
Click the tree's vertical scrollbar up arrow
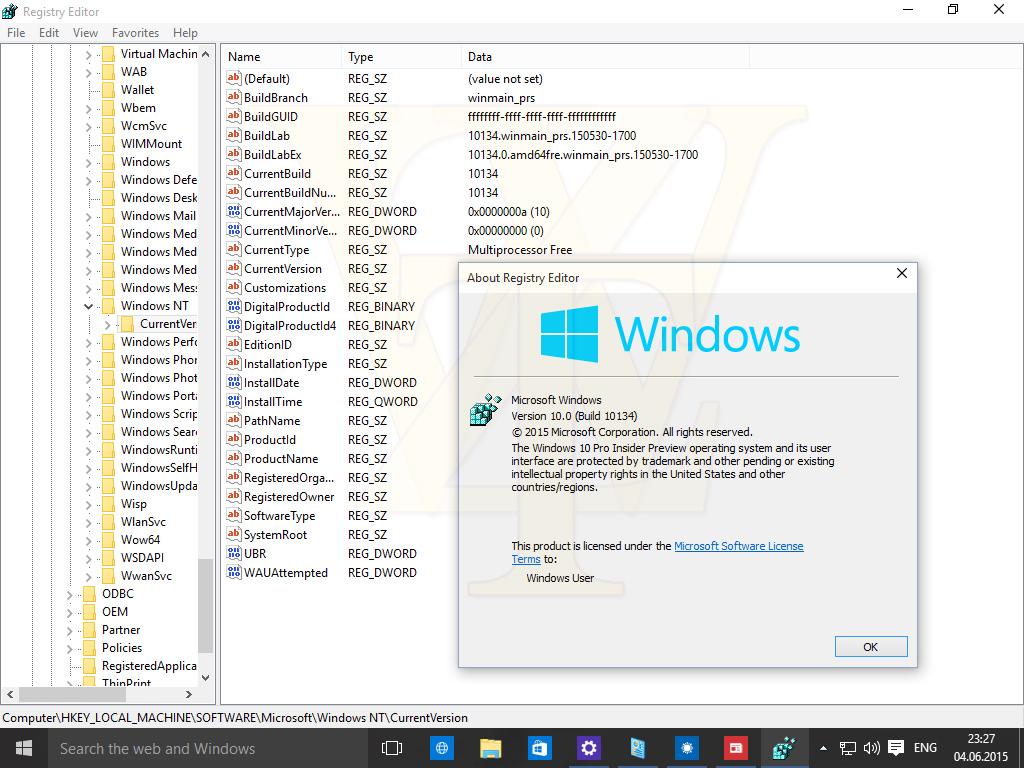(206, 54)
